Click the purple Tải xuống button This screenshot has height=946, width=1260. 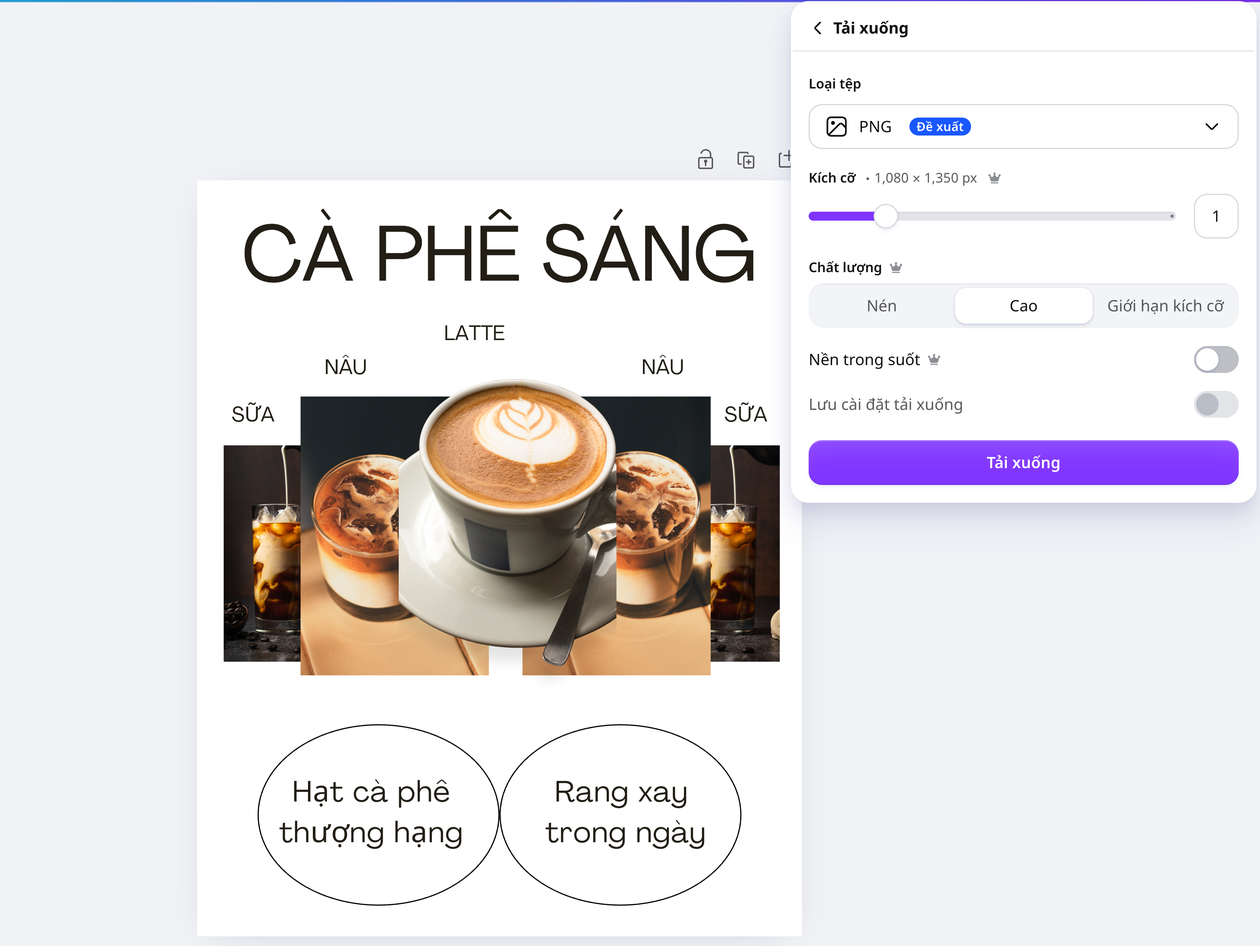pos(1023,463)
